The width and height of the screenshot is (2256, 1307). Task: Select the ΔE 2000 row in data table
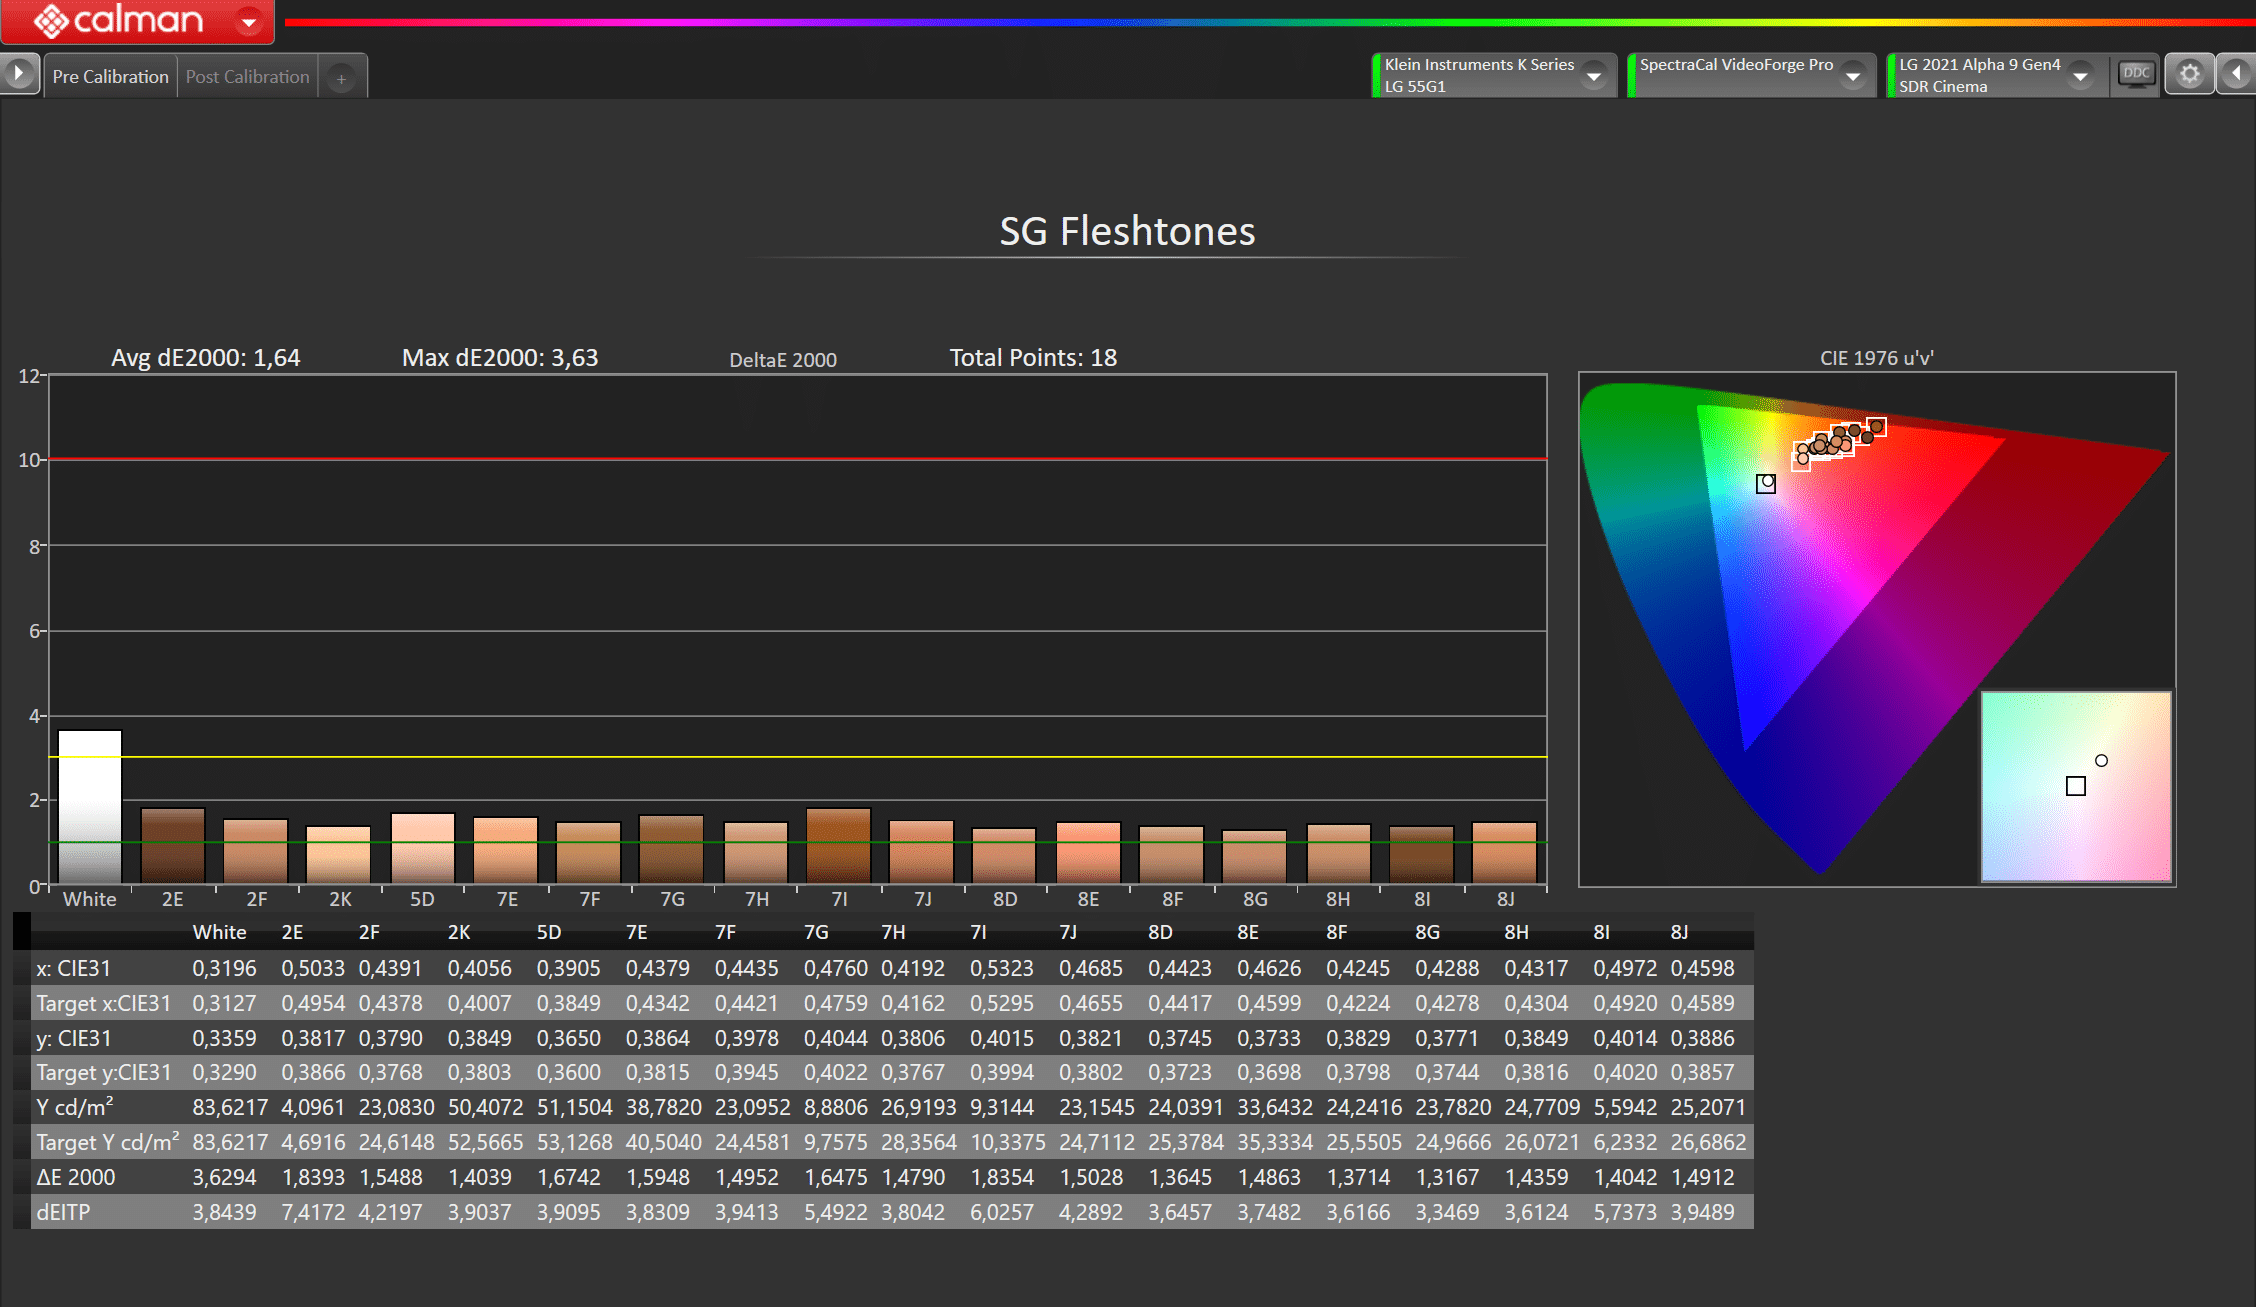(76, 1177)
